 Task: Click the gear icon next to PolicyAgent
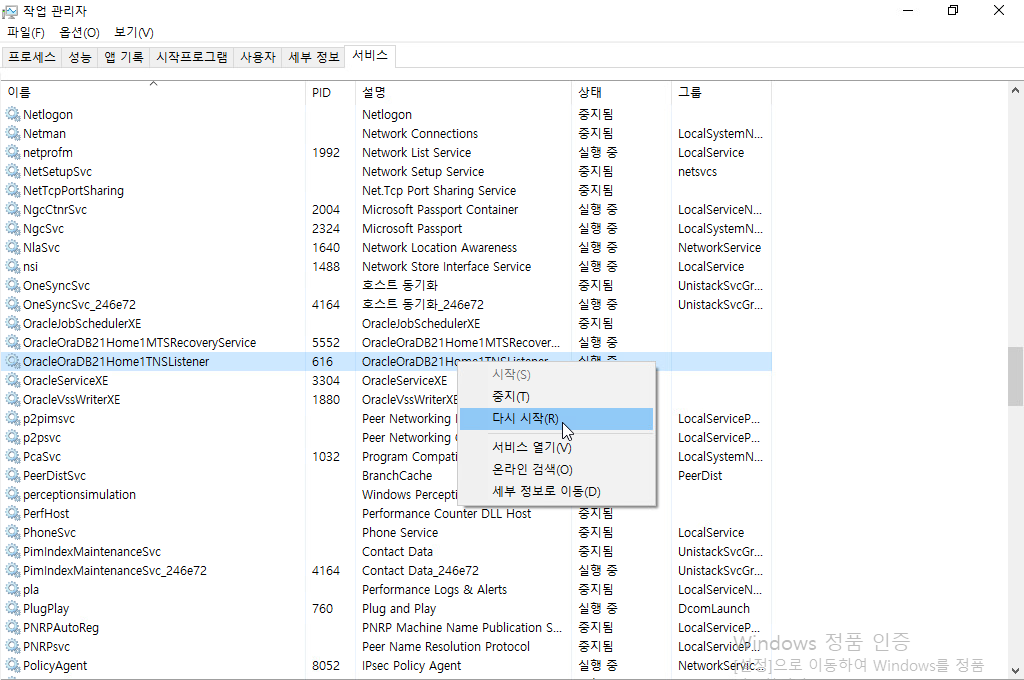13,665
